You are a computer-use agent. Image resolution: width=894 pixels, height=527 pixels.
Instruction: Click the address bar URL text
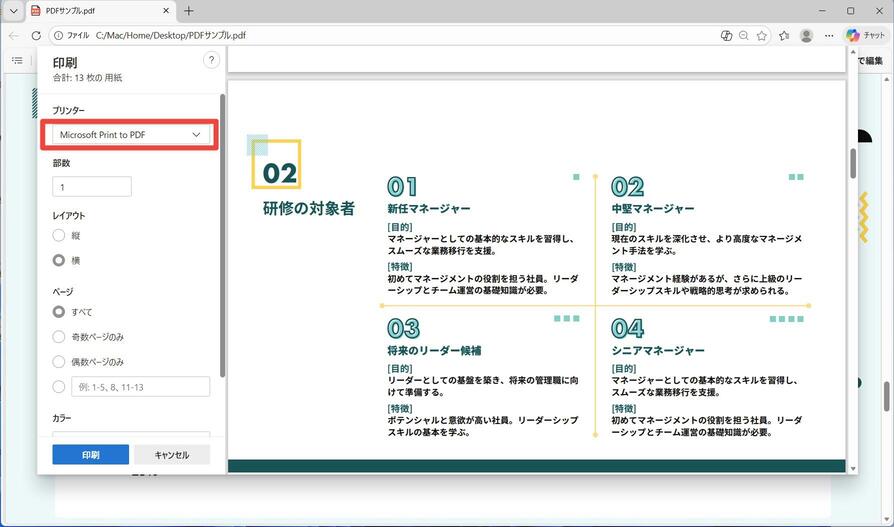tap(171, 35)
